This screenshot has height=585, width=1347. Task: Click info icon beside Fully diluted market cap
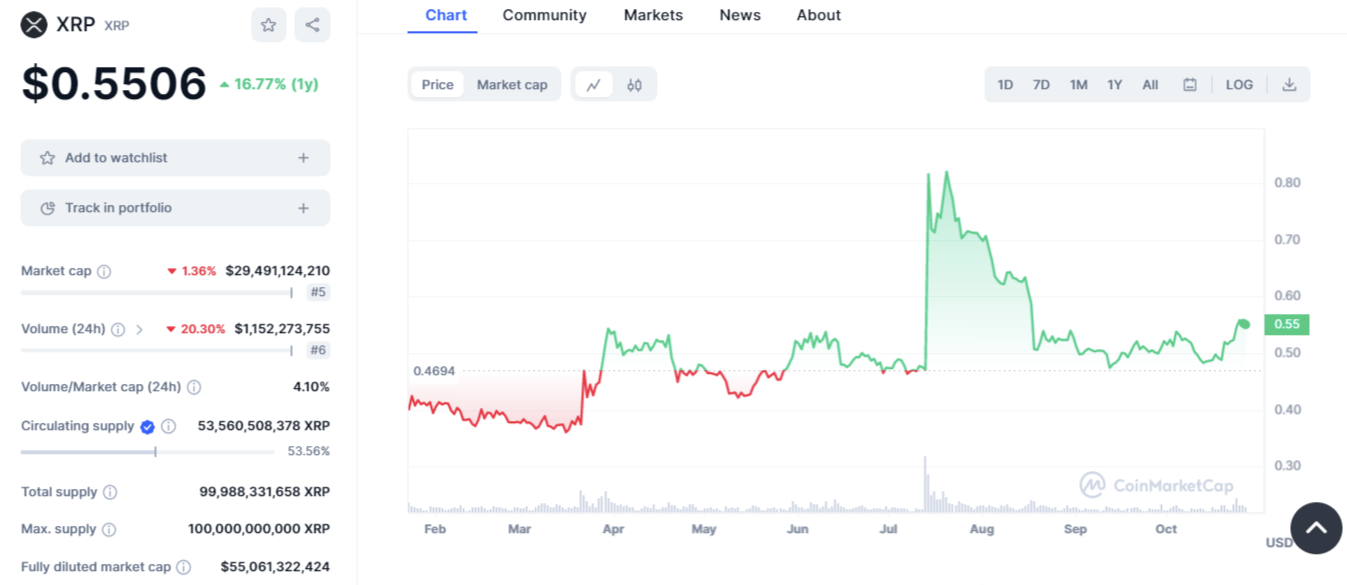(184, 567)
